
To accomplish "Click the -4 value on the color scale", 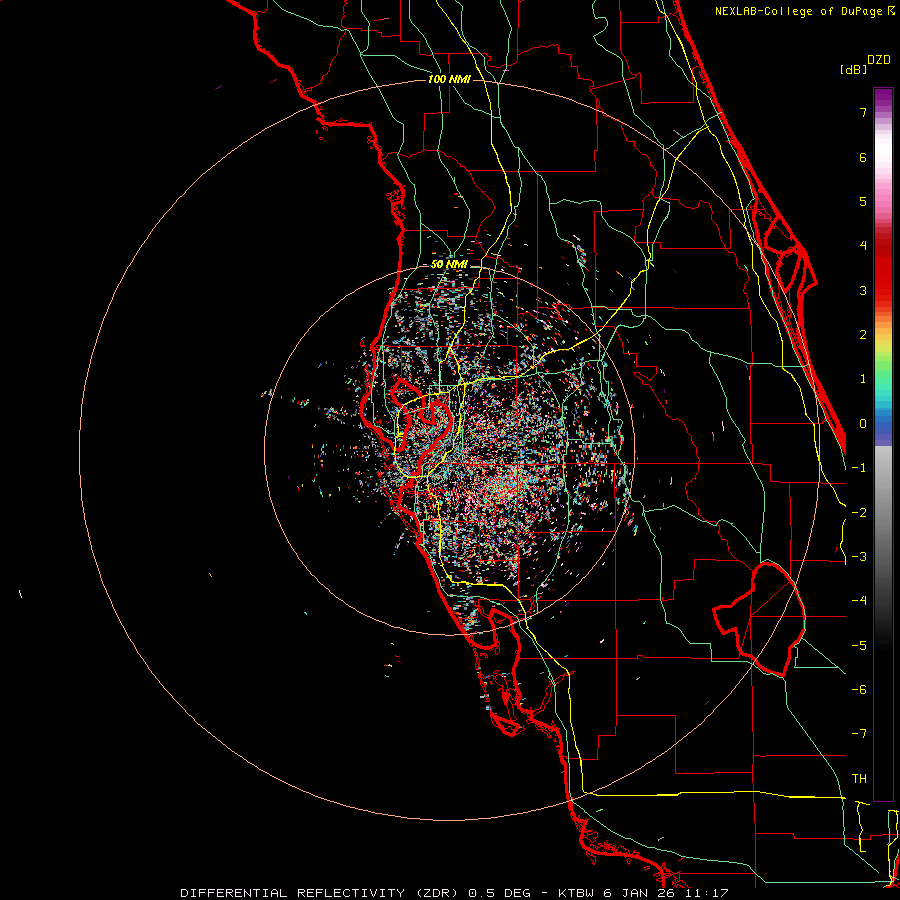I will click(x=859, y=601).
